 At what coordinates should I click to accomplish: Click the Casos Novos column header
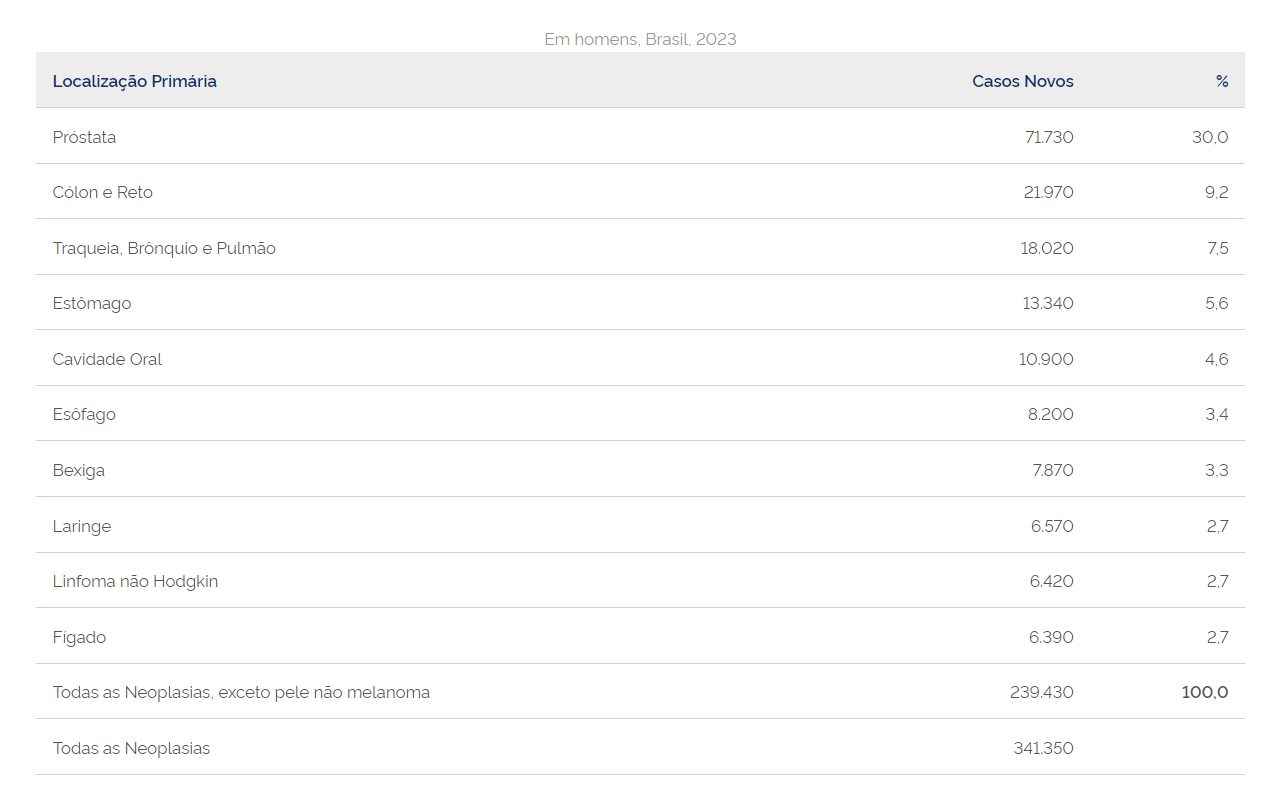(x=1022, y=81)
